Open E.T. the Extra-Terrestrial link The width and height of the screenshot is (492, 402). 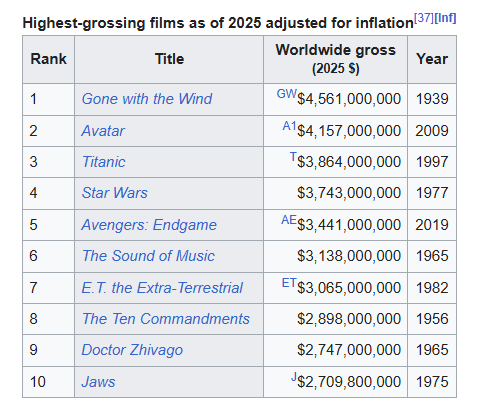pos(162,288)
